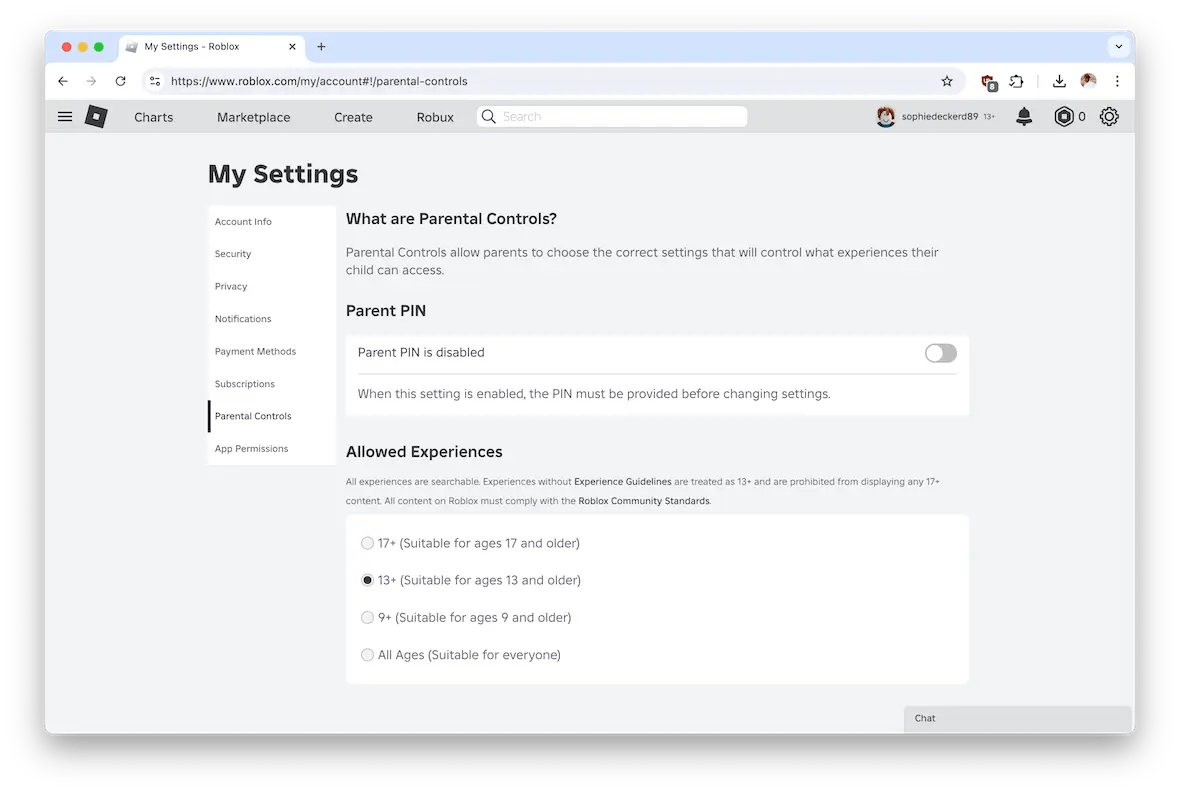Screen dimensions: 1180x793
Task: Go to Robux page
Action: pos(435,117)
